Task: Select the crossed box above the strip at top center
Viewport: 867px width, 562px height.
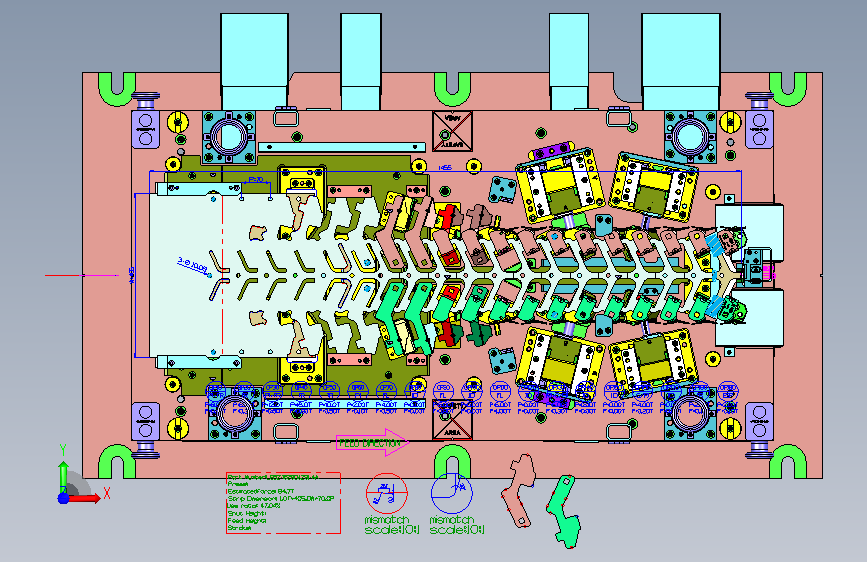Action: coord(452,131)
